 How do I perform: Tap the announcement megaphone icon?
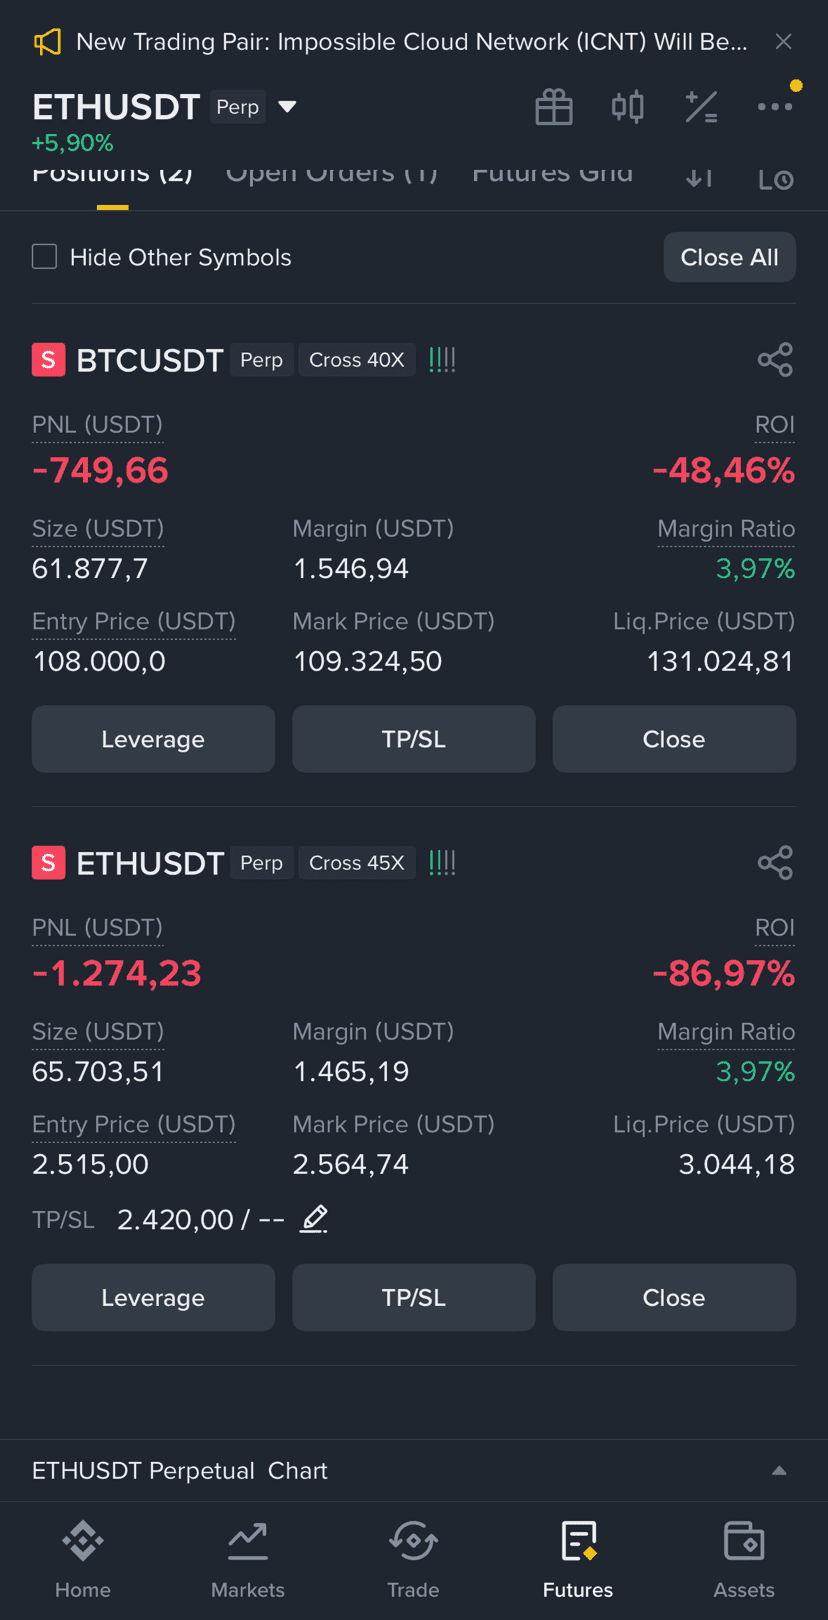click(47, 42)
